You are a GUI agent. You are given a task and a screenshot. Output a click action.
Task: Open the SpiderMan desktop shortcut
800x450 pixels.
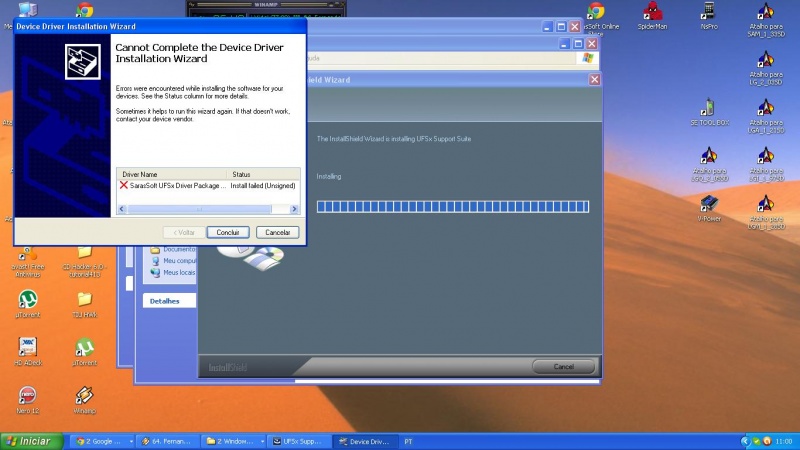652,16
